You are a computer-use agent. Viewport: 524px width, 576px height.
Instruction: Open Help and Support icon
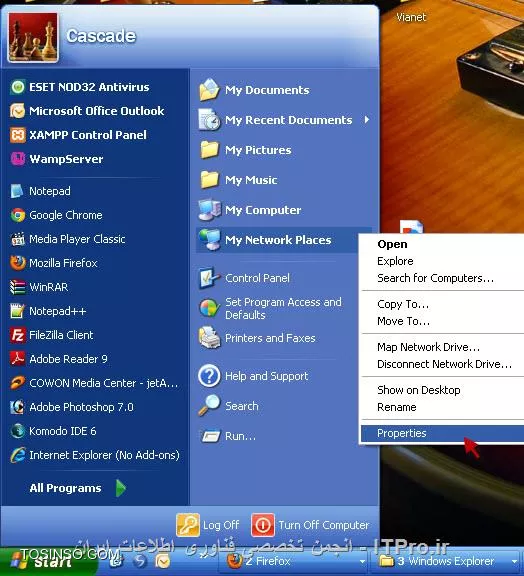pos(209,376)
